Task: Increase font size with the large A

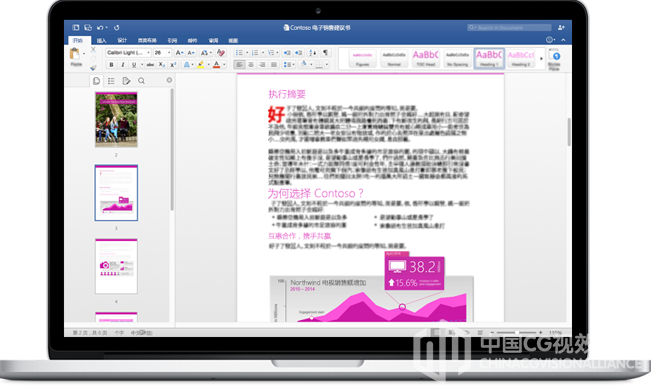Action: [179, 52]
